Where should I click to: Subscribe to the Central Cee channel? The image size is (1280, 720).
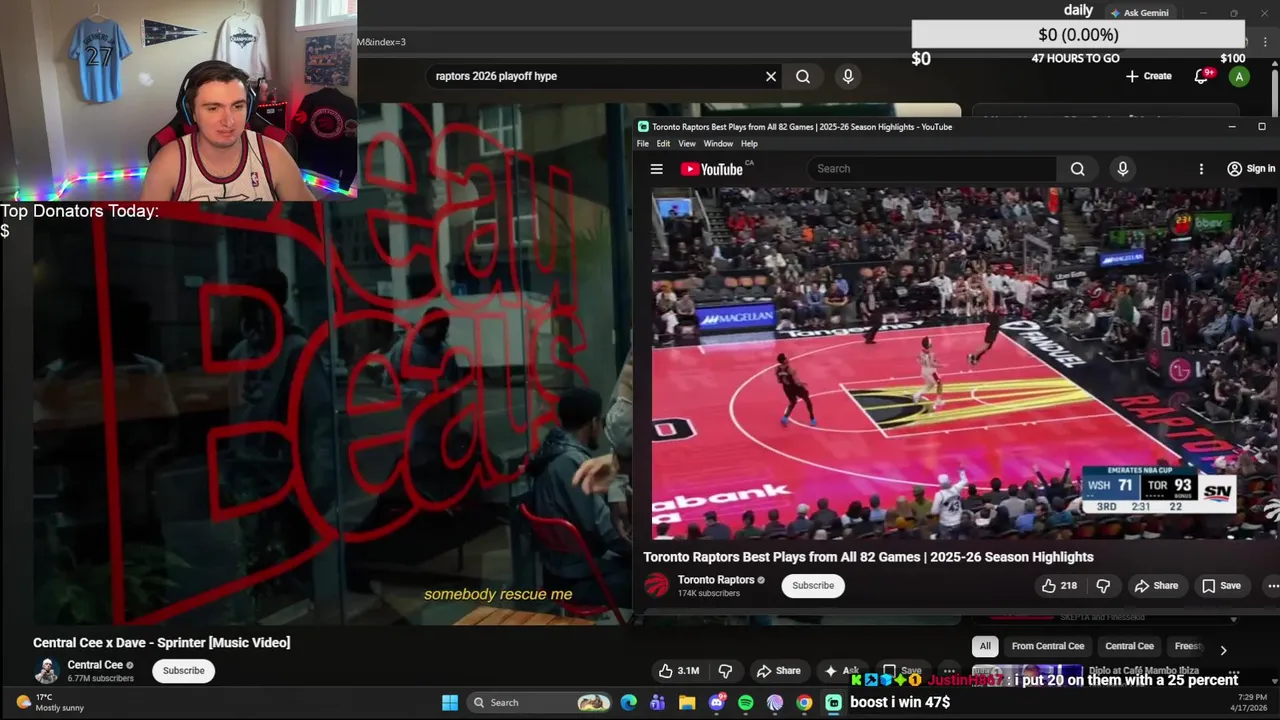[184, 671]
